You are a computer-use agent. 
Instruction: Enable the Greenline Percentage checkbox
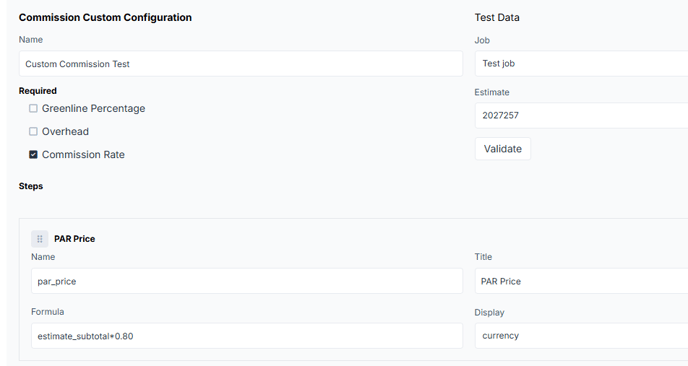33,108
